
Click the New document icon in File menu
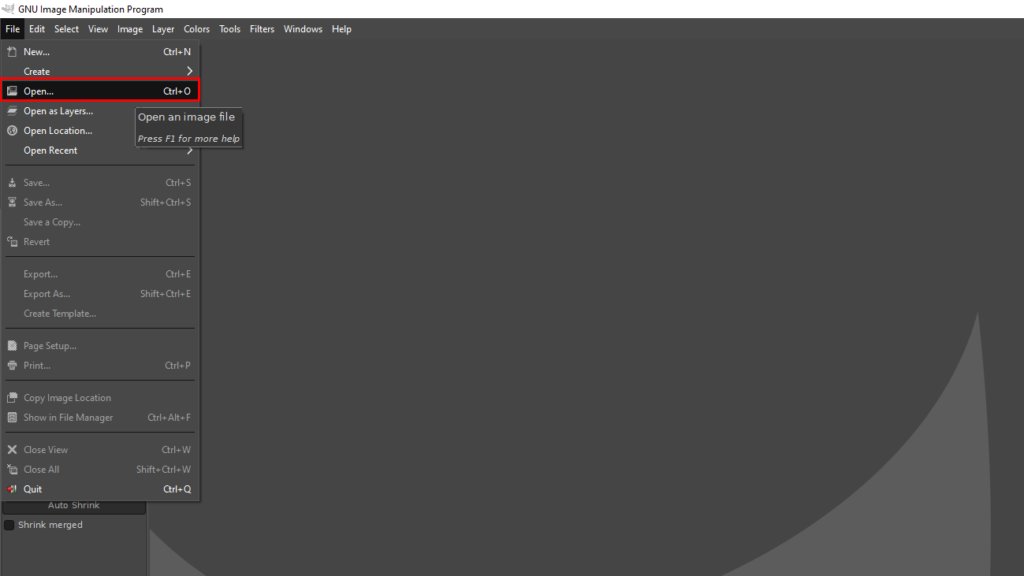(x=12, y=52)
